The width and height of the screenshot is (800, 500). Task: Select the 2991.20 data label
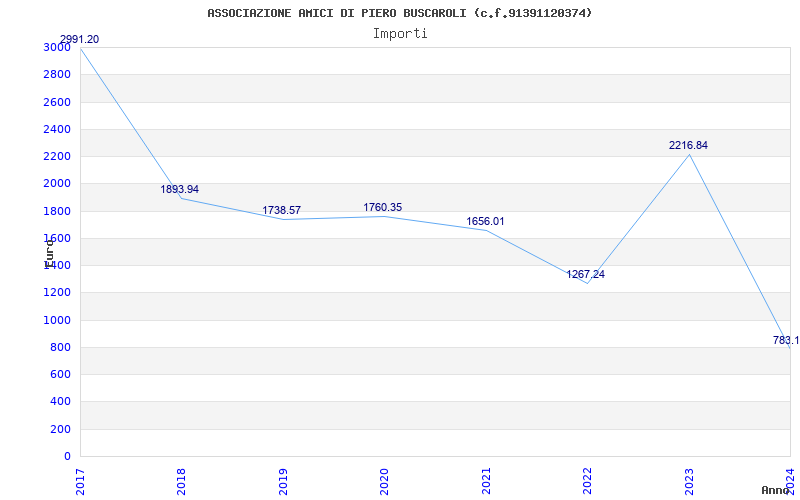coord(80,39)
